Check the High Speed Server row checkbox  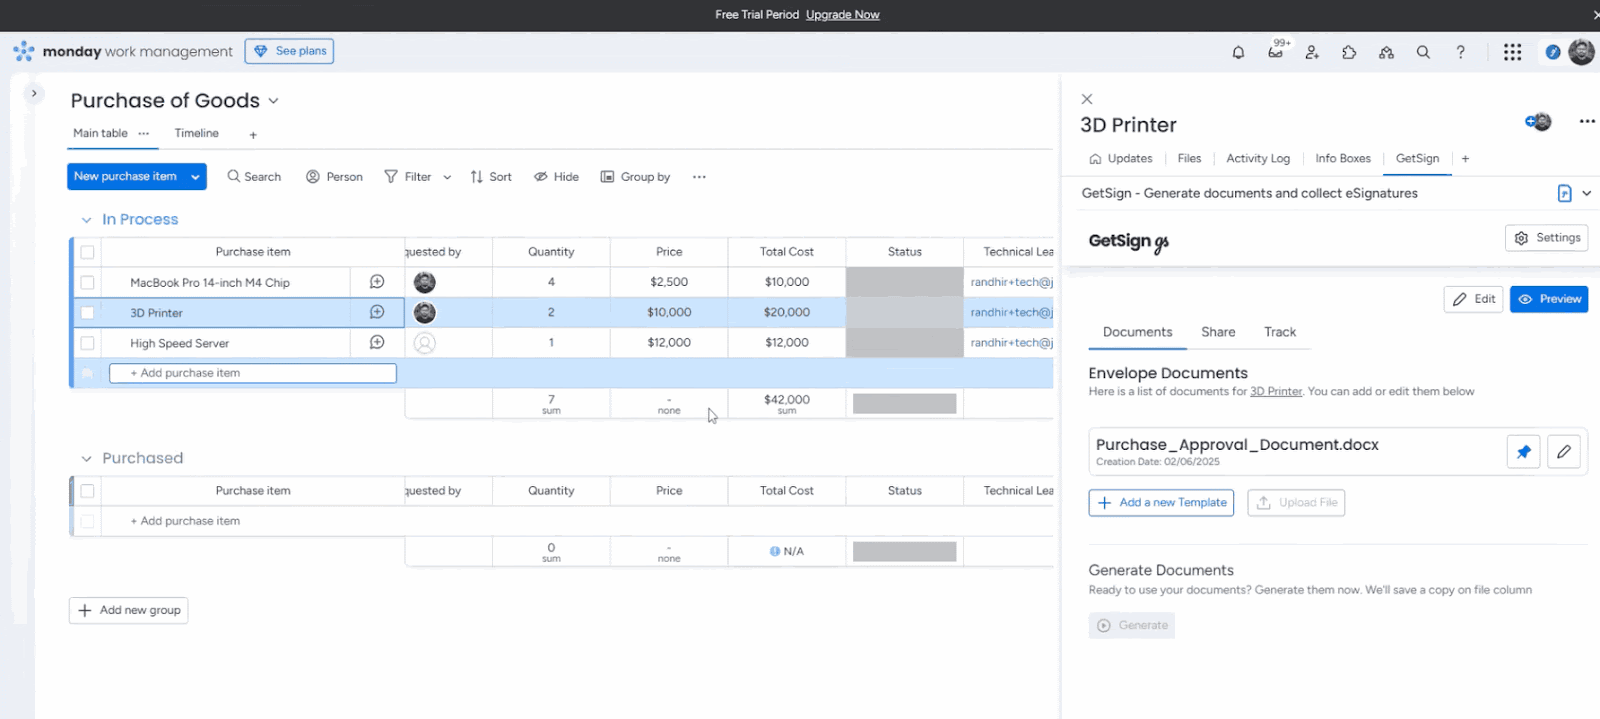point(87,343)
